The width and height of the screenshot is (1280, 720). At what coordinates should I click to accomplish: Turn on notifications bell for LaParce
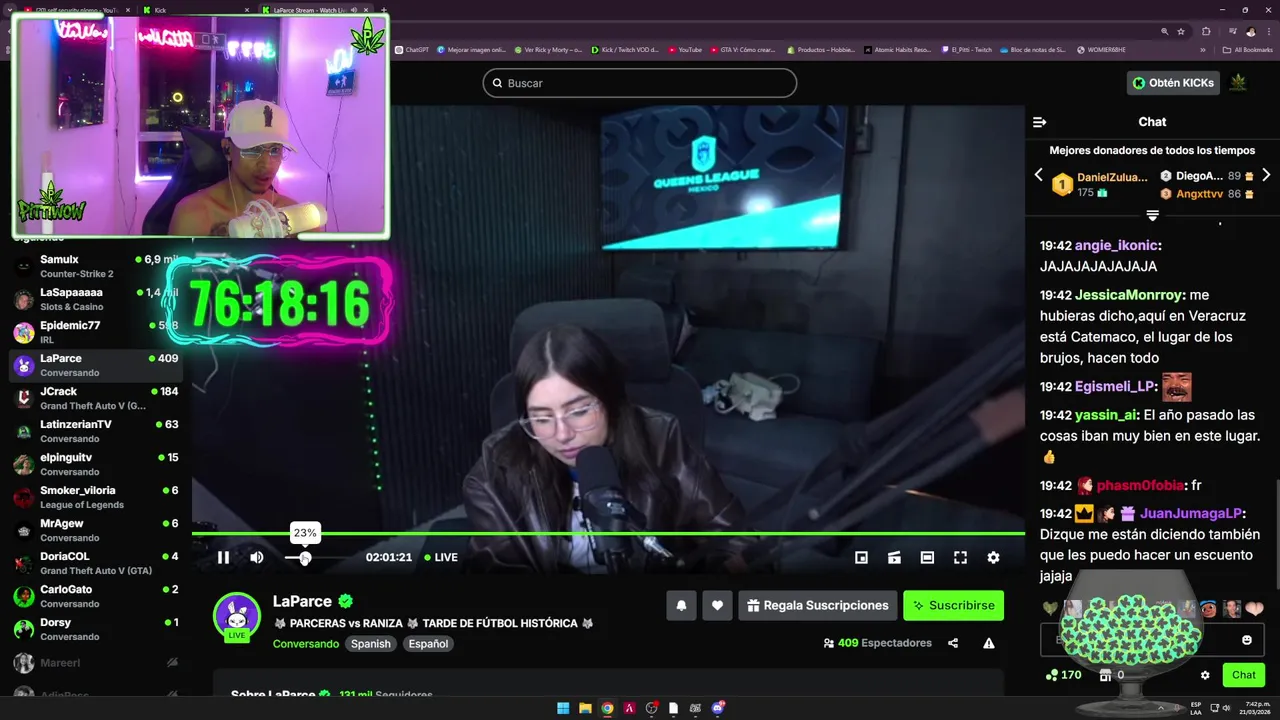tap(681, 605)
